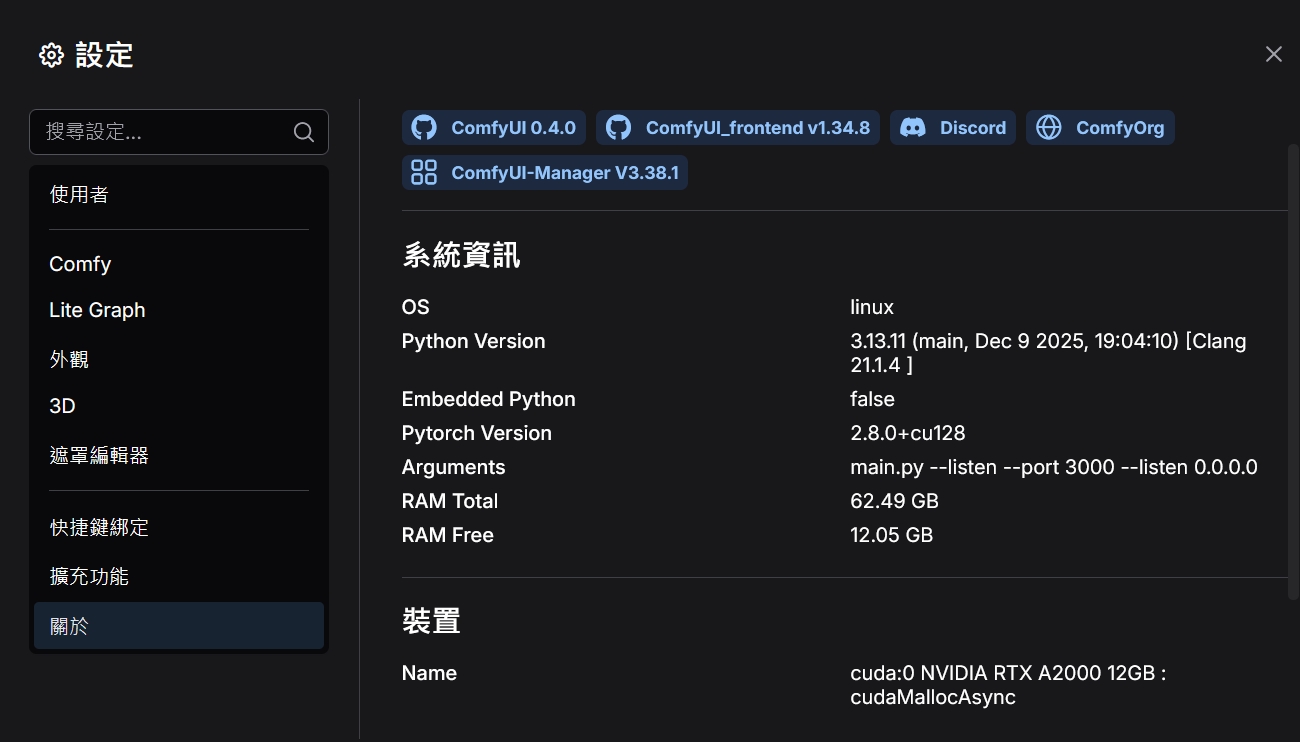Click the ComfyUI-Manager grid icon
The height and width of the screenshot is (742, 1300).
pyautogui.click(x=424, y=173)
